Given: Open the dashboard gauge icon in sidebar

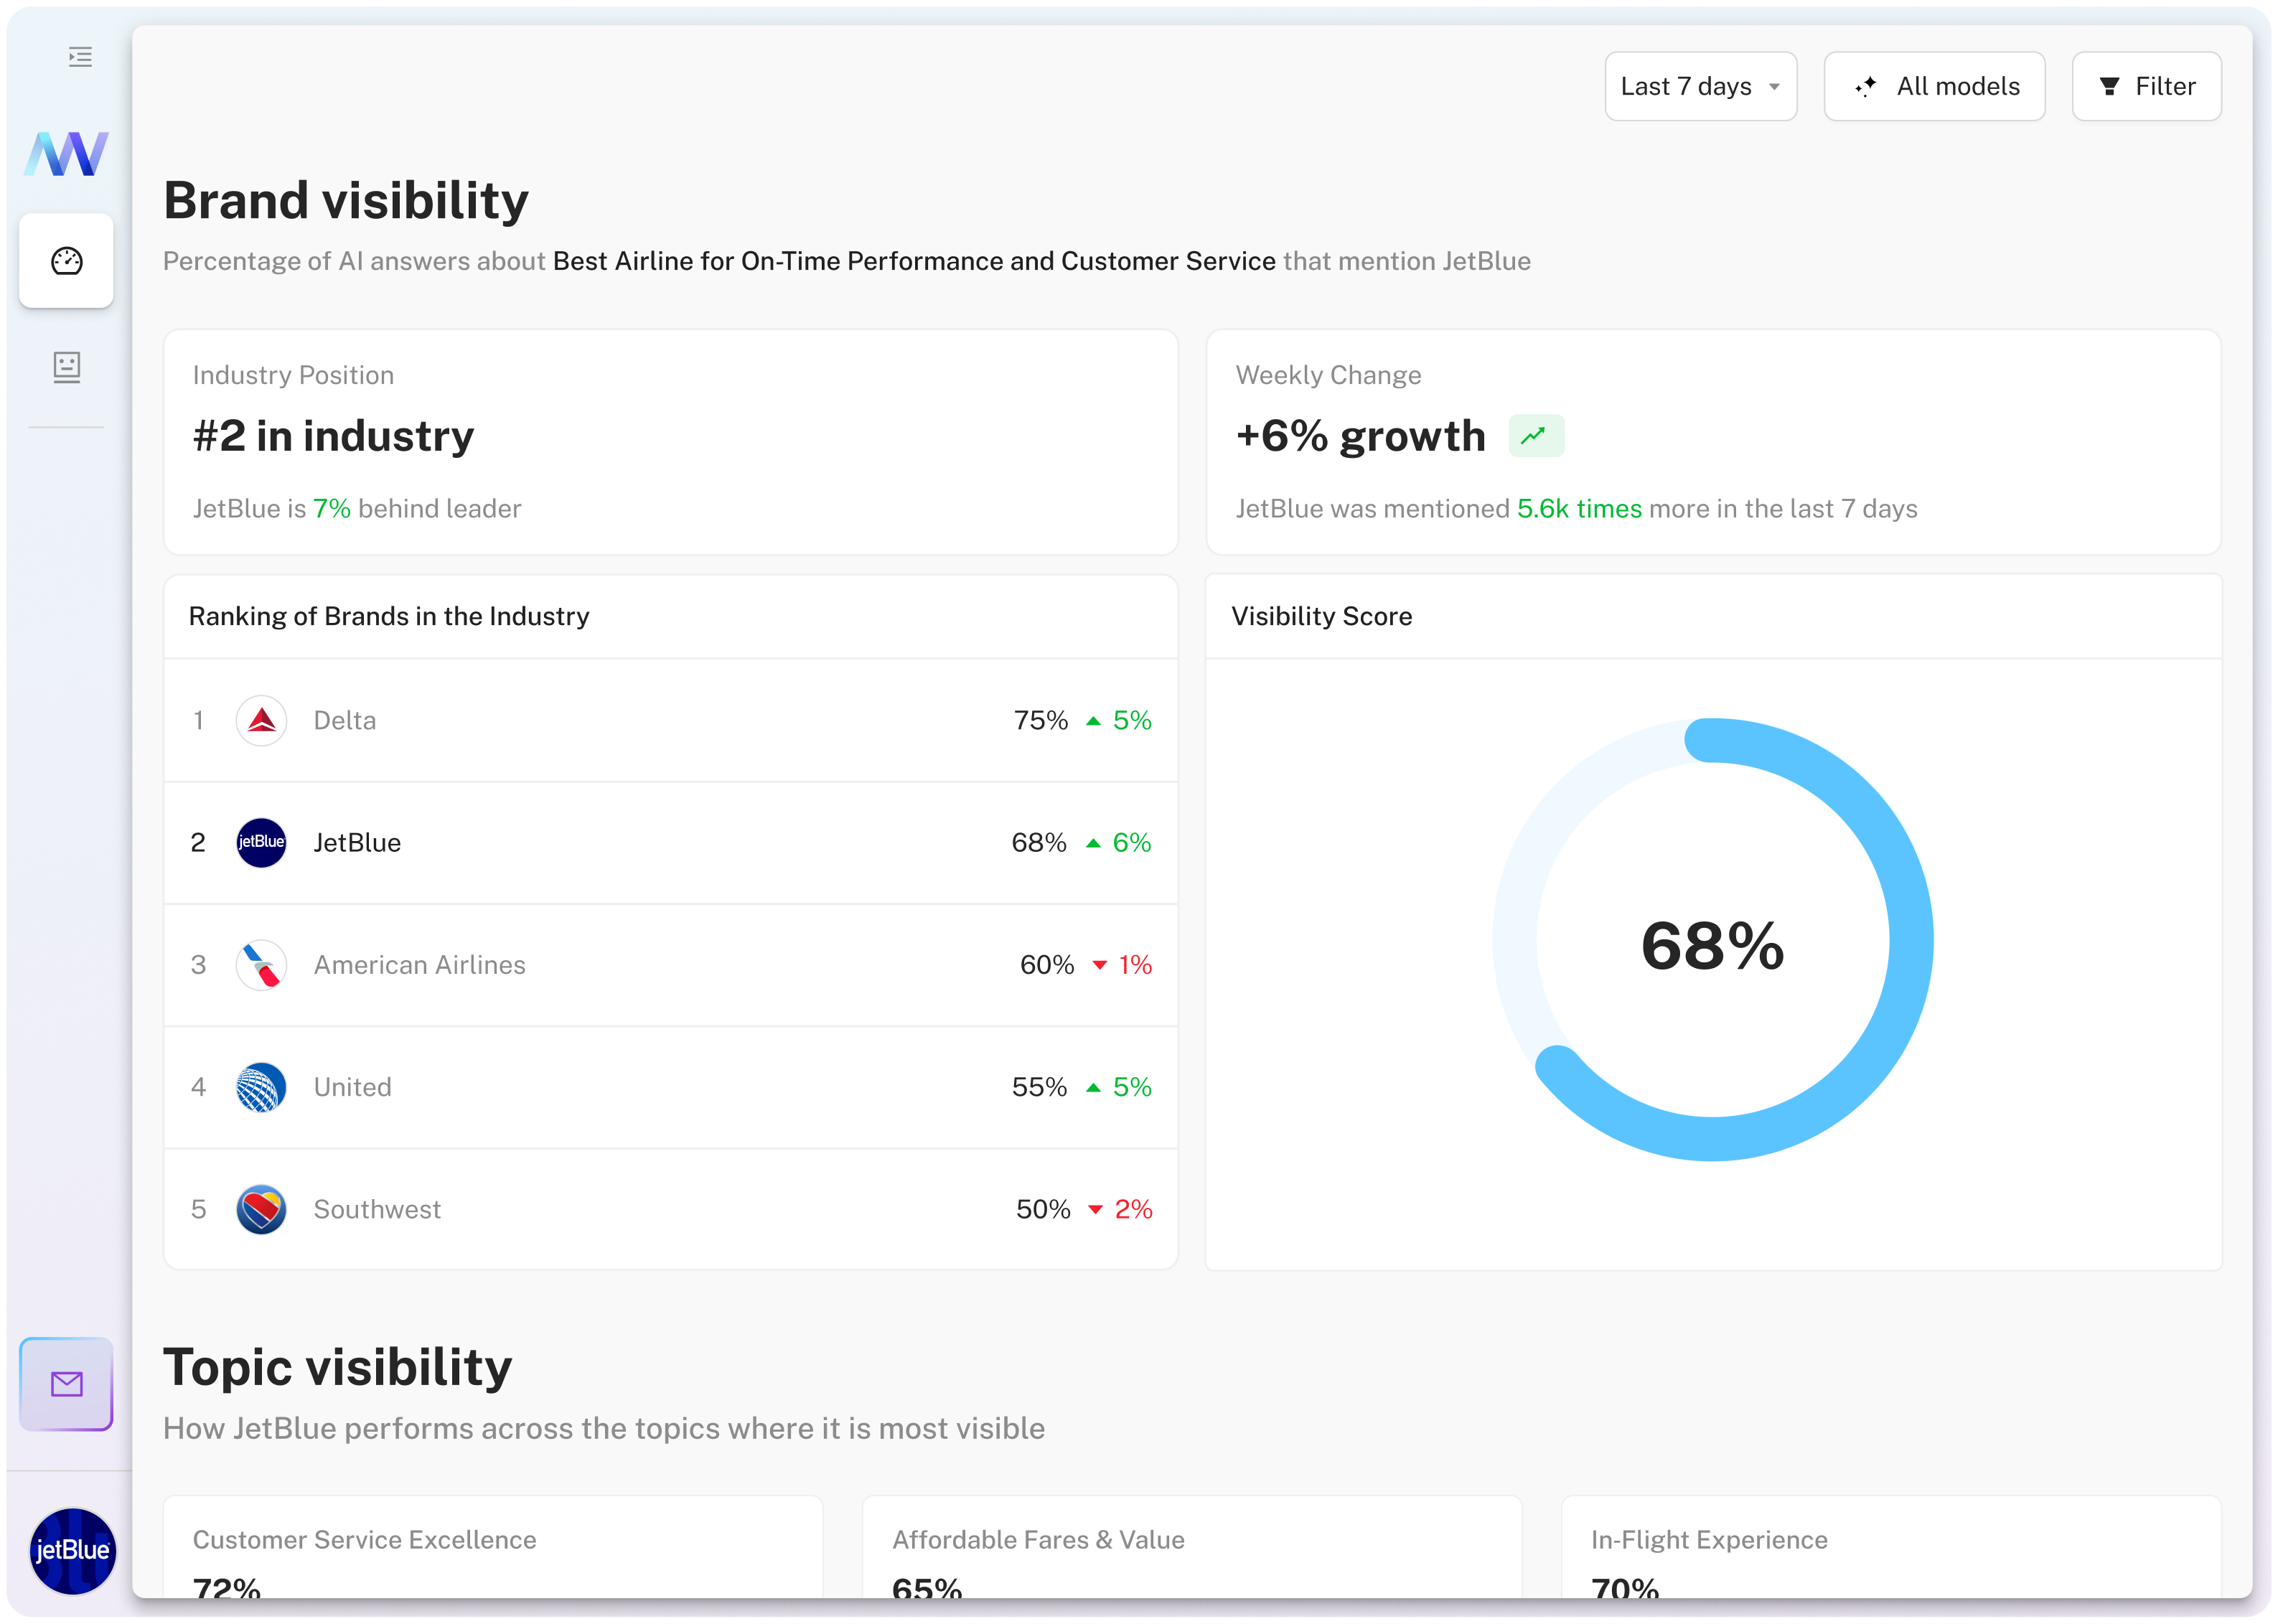Looking at the screenshot, I should click(x=66, y=261).
